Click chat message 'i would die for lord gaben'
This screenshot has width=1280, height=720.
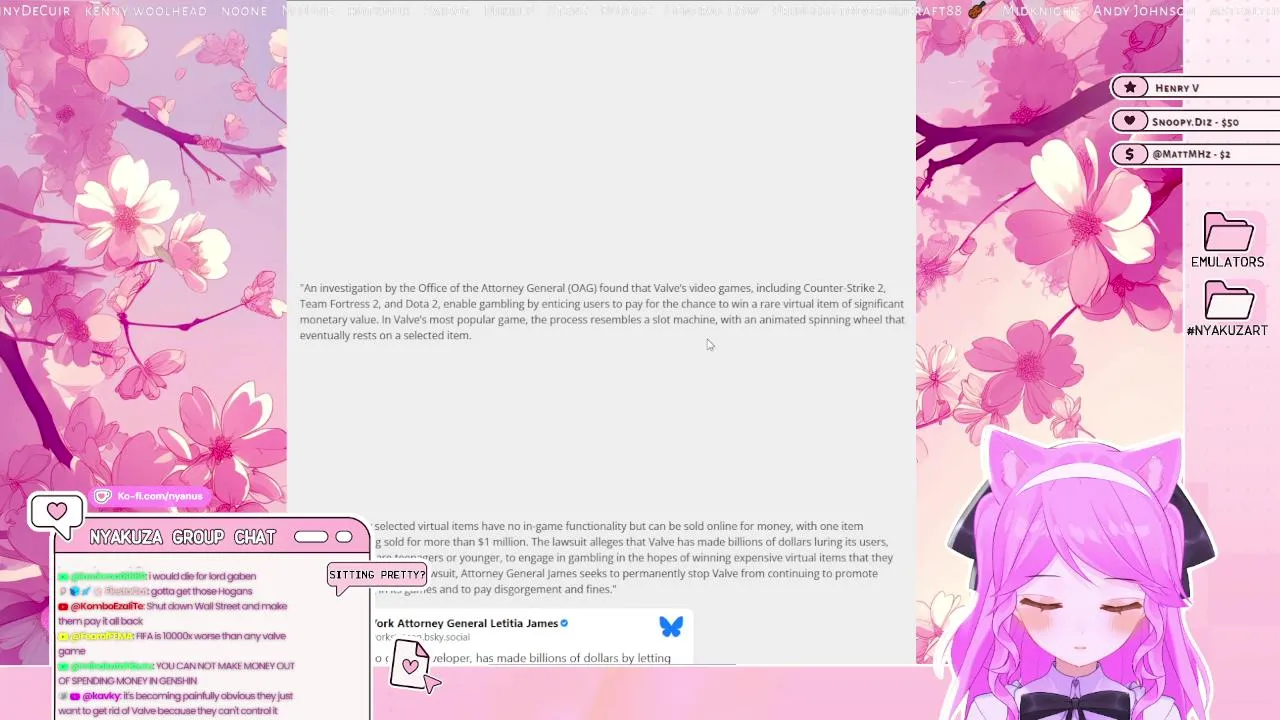(203, 576)
